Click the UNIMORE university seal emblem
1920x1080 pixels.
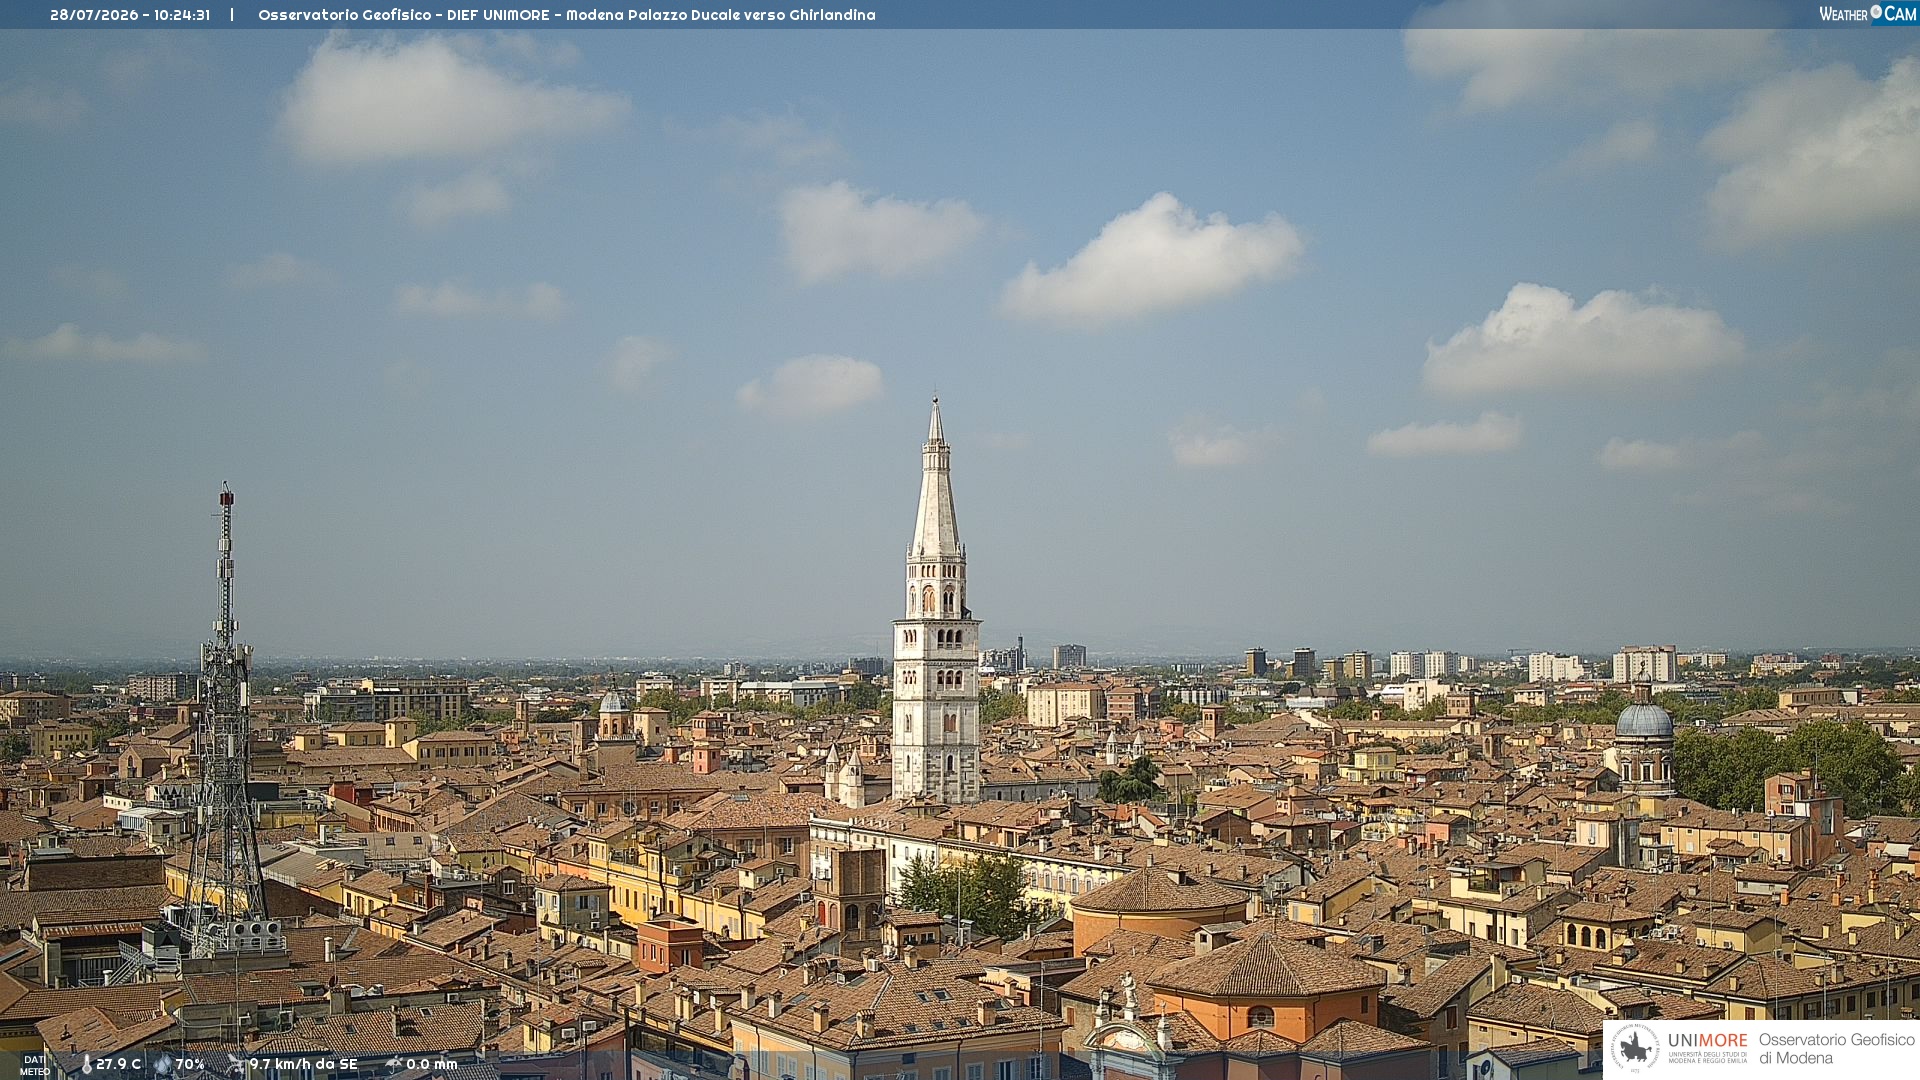point(1635,1047)
